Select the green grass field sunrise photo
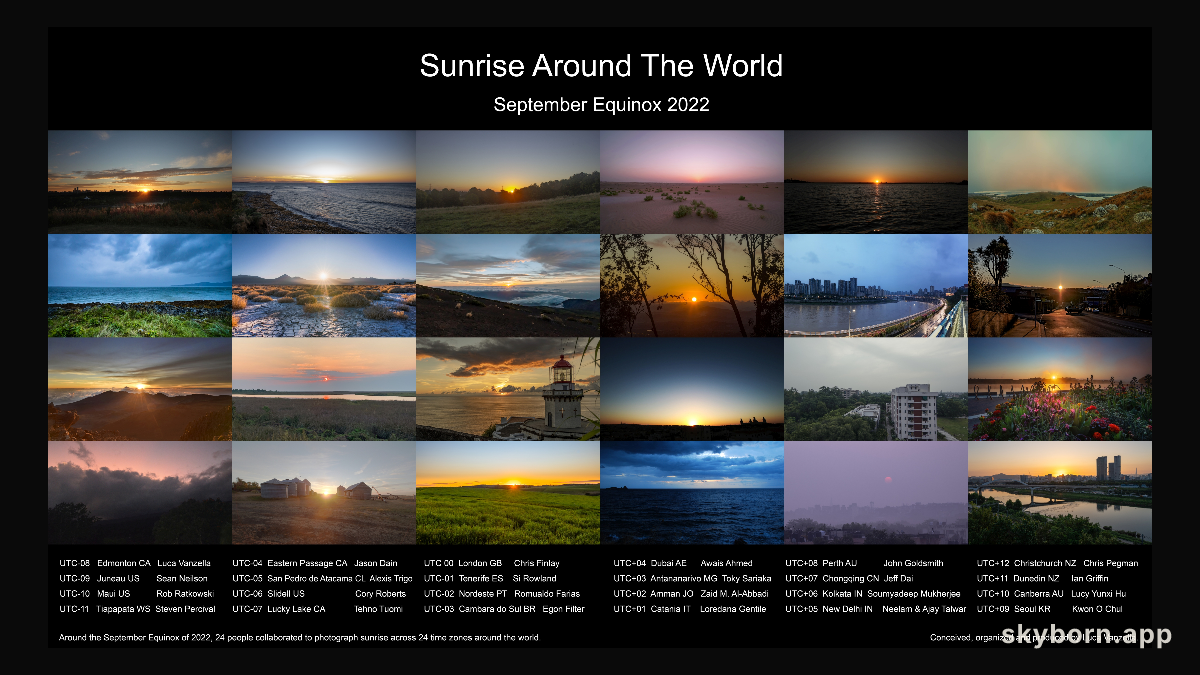Image resolution: width=1200 pixels, height=675 pixels. [x=508, y=492]
